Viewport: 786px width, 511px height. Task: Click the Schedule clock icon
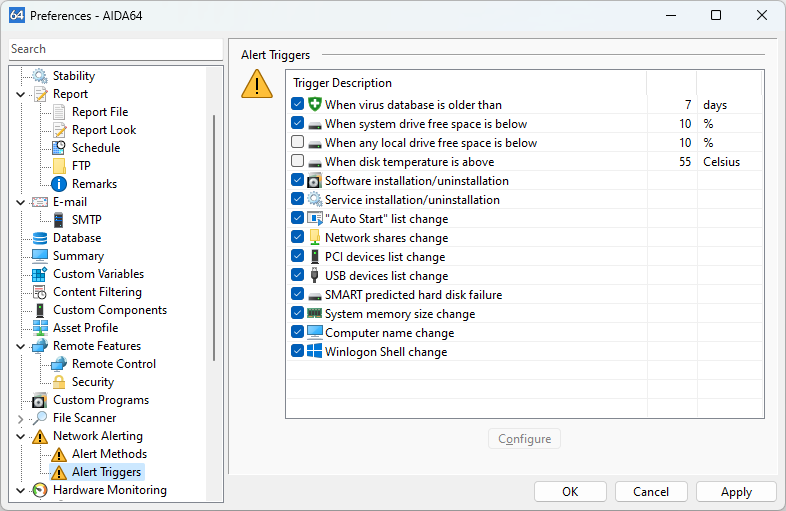point(59,148)
